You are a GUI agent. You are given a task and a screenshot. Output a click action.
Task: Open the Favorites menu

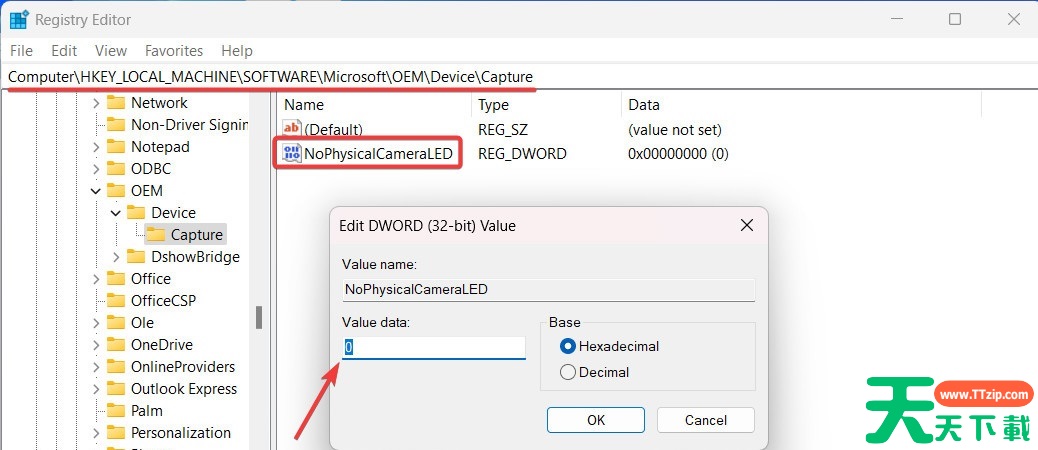click(174, 51)
